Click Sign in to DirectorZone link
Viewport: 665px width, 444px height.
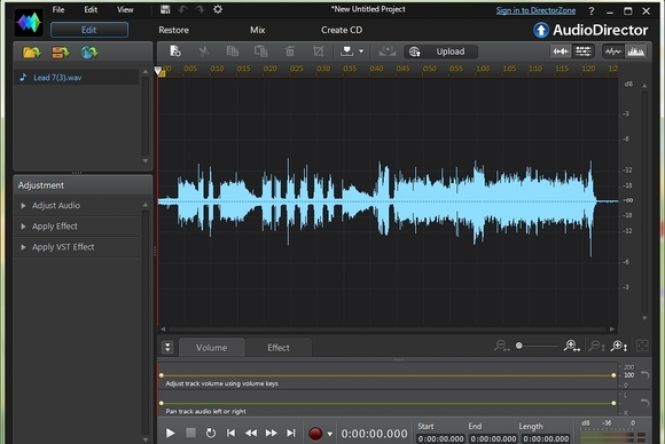536,11
